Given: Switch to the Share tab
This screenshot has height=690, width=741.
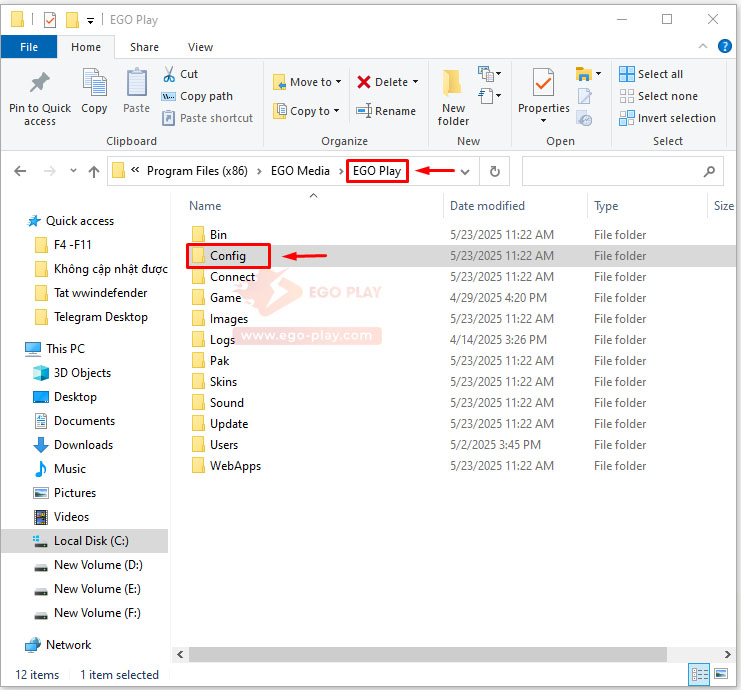Looking at the screenshot, I should tap(144, 47).
